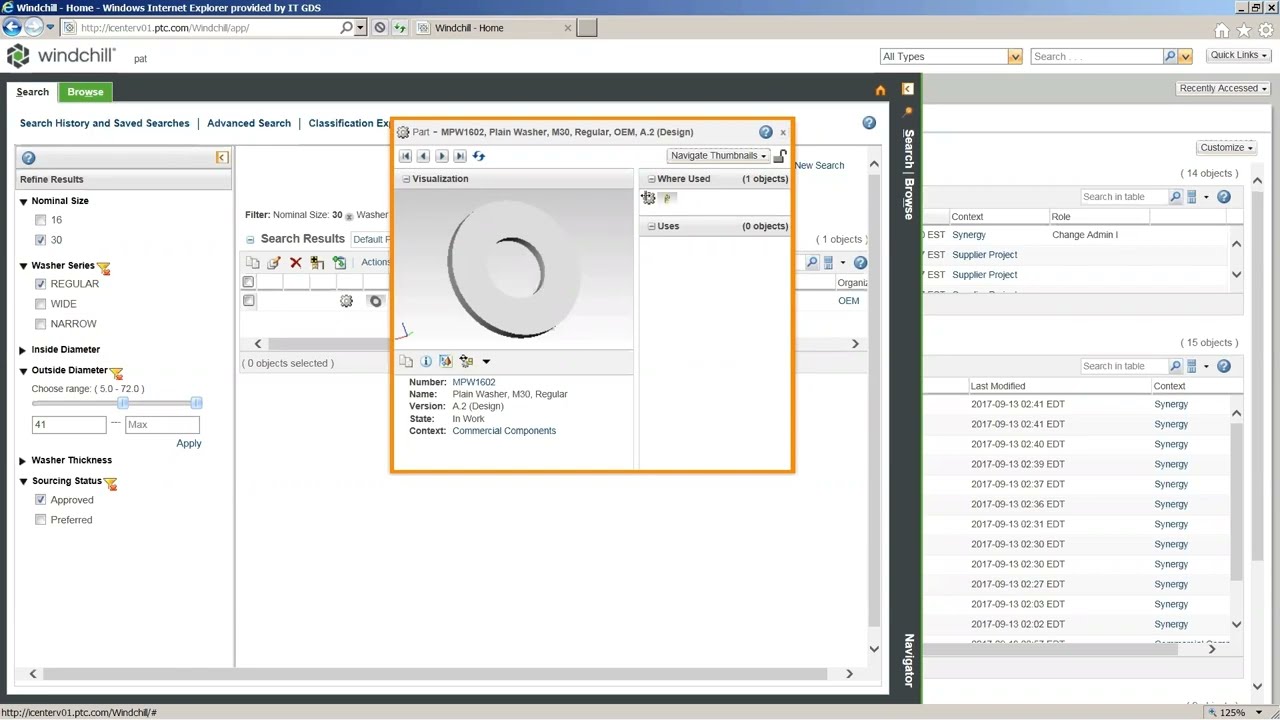Open part information page icon below visualization
The width and height of the screenshot is (1280, 720).
426,361
